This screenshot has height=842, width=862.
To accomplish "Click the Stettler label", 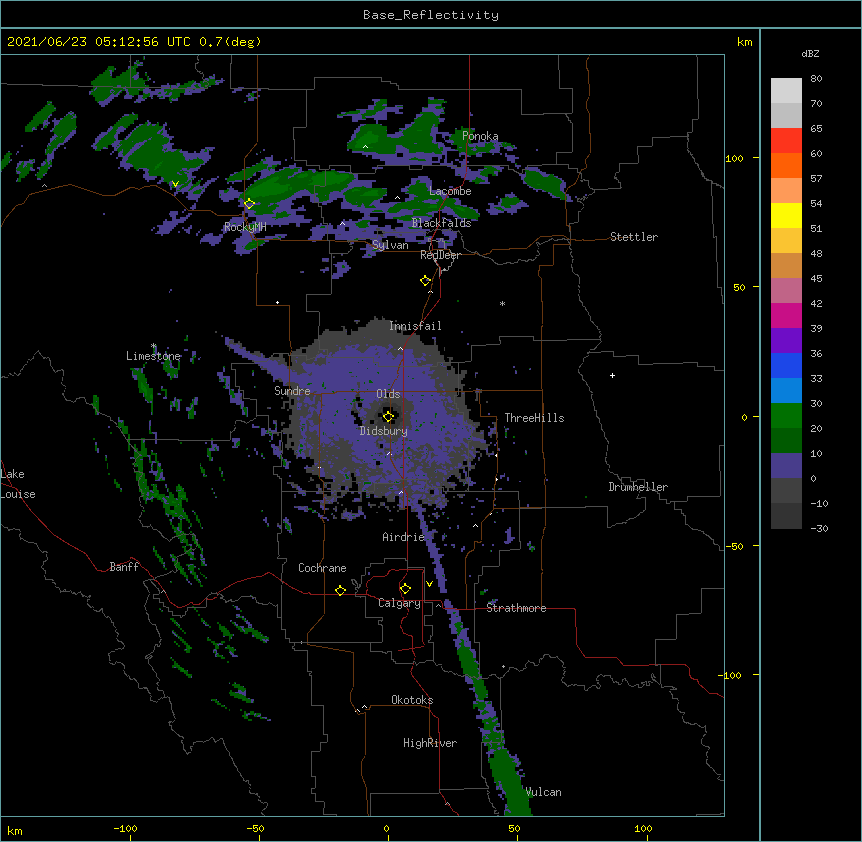I will 634,237.
